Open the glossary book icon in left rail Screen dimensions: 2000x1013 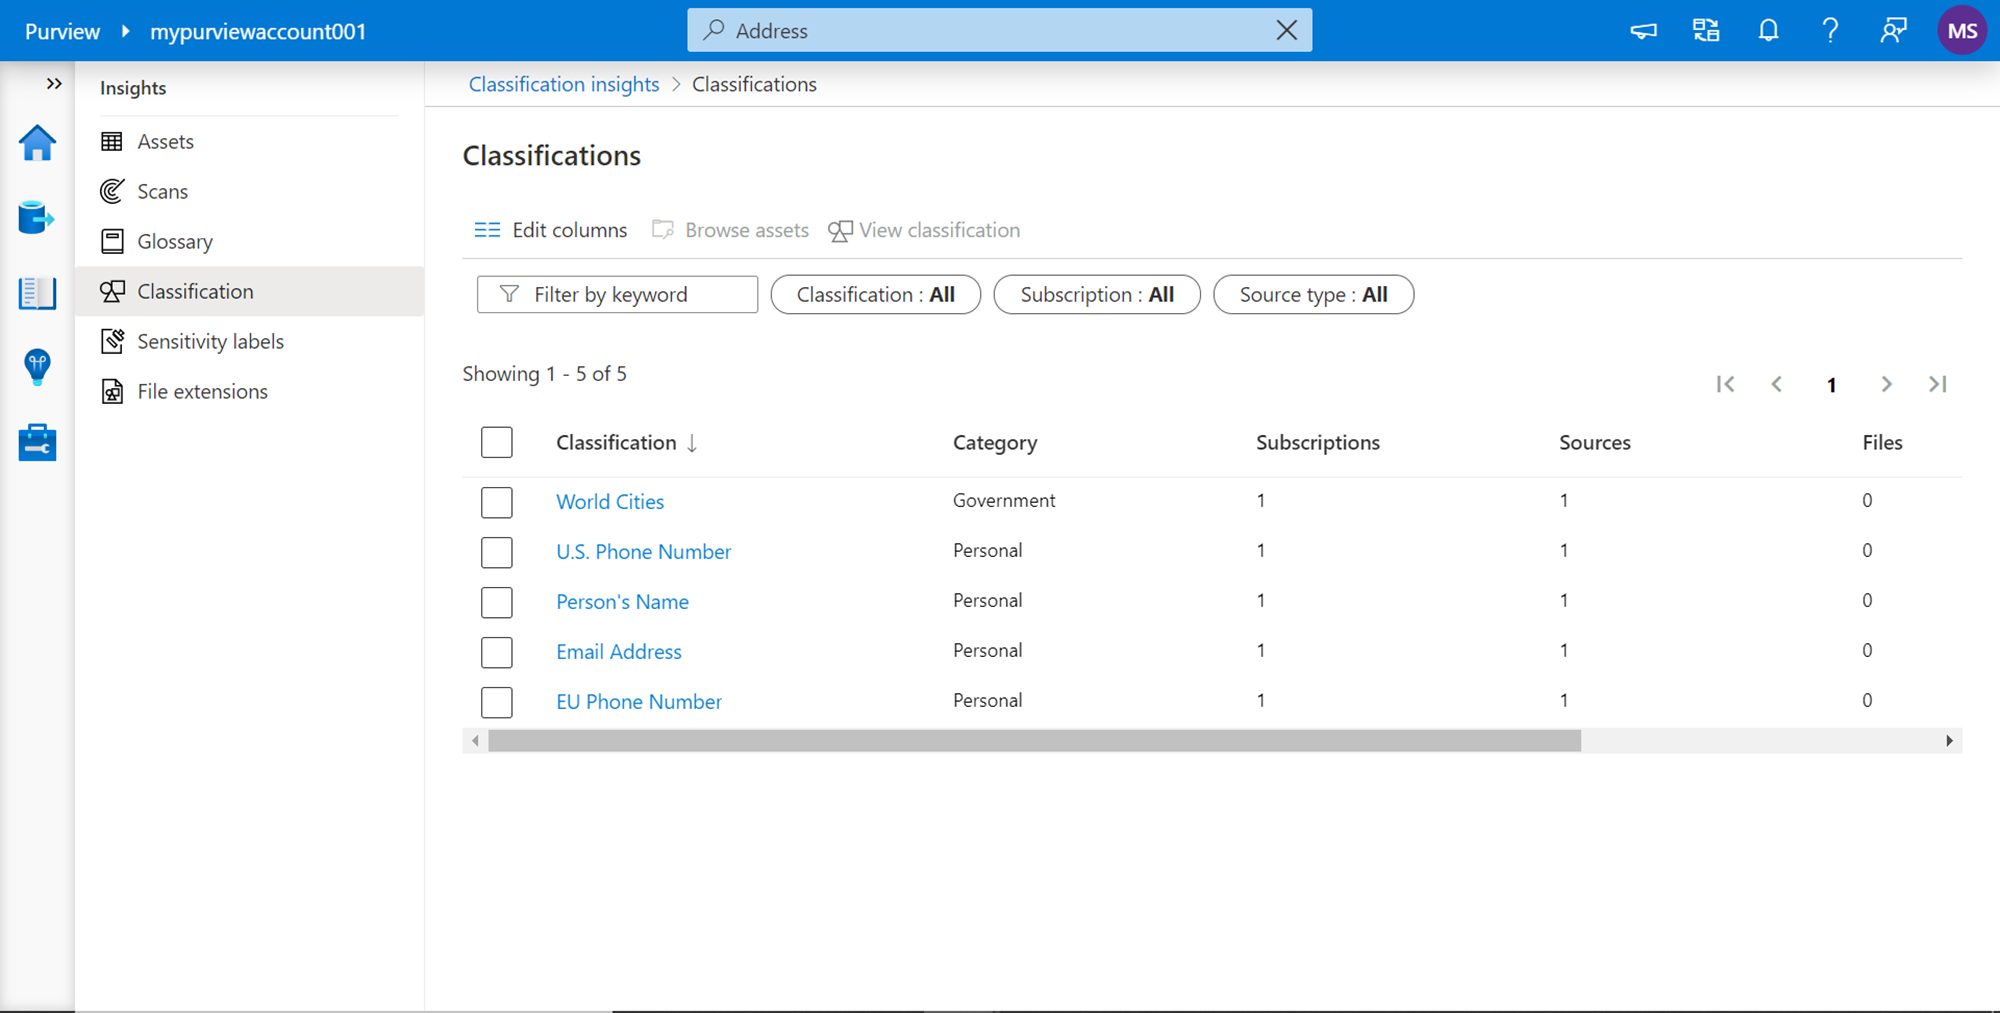click(x=37, y=293)
